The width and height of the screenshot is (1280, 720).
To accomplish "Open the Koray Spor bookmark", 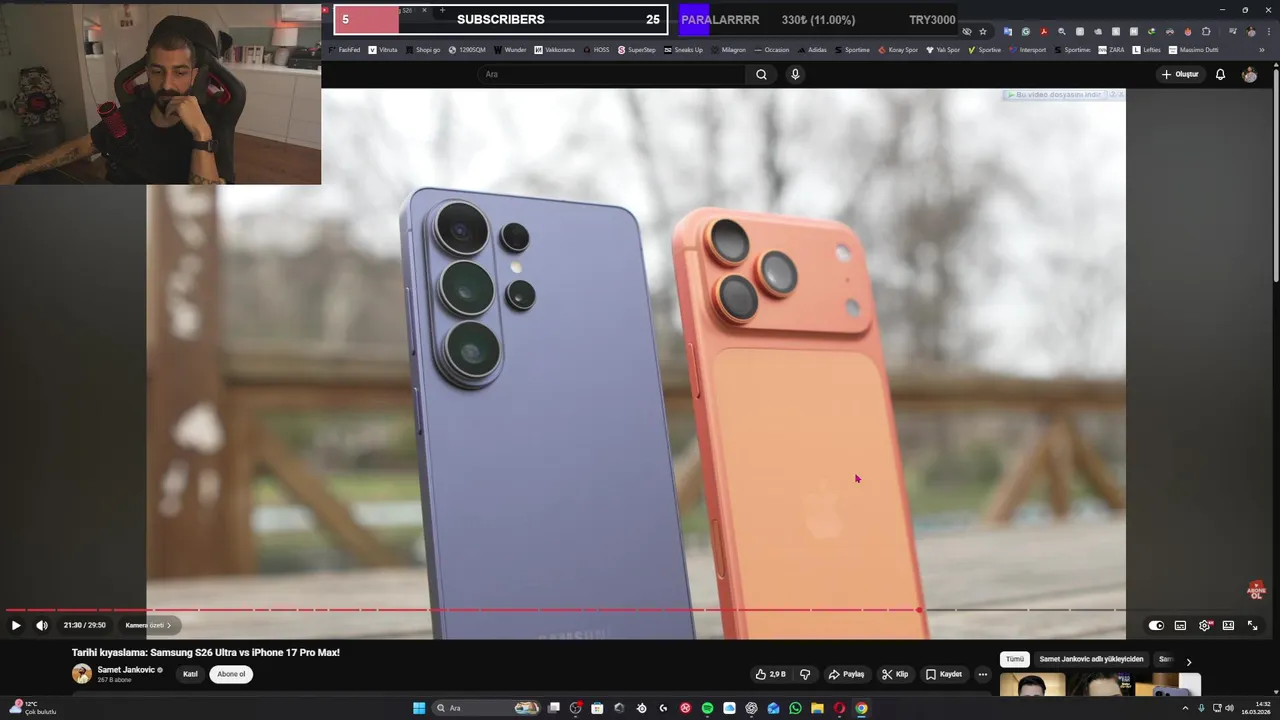I will [898, 49].
